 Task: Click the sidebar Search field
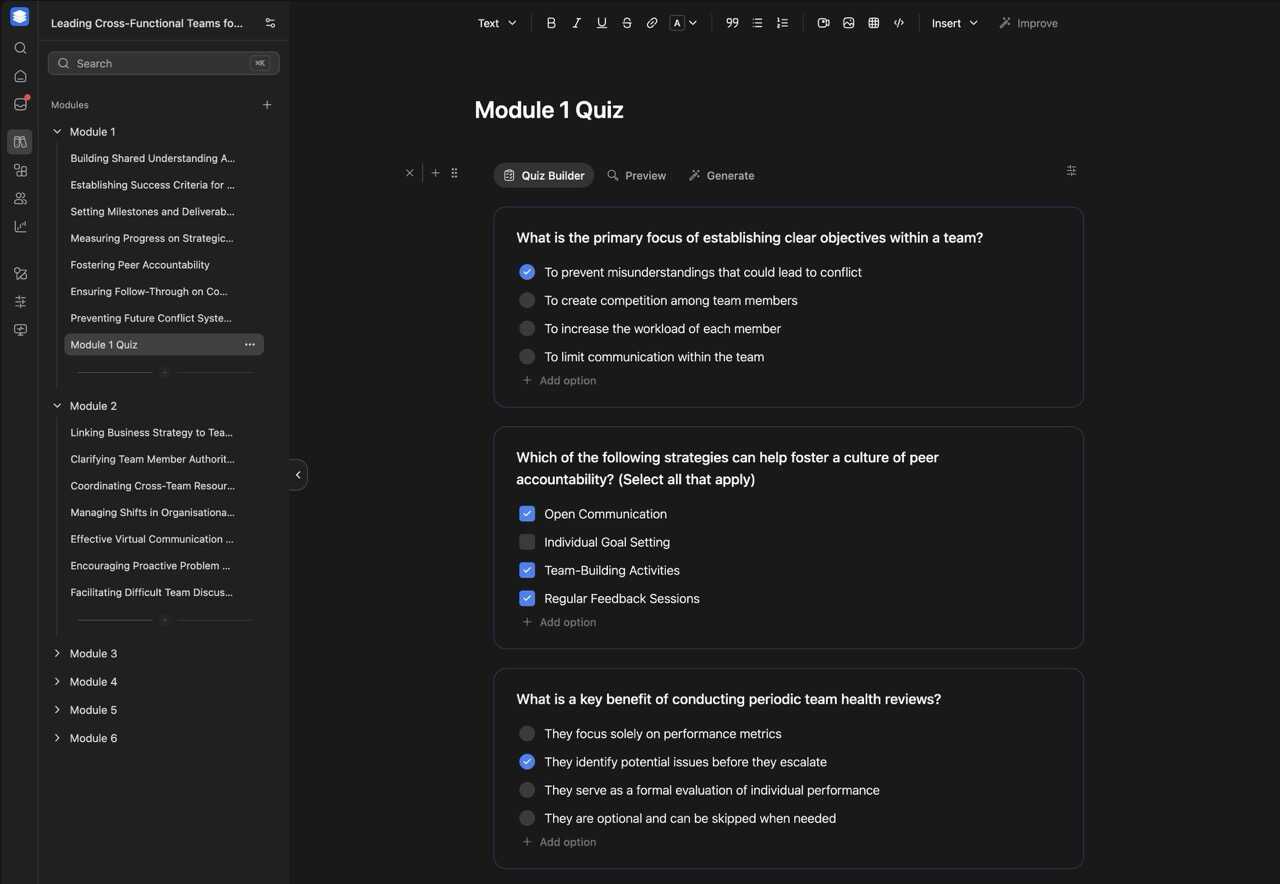pyautogui.click(x=163, y=63)
